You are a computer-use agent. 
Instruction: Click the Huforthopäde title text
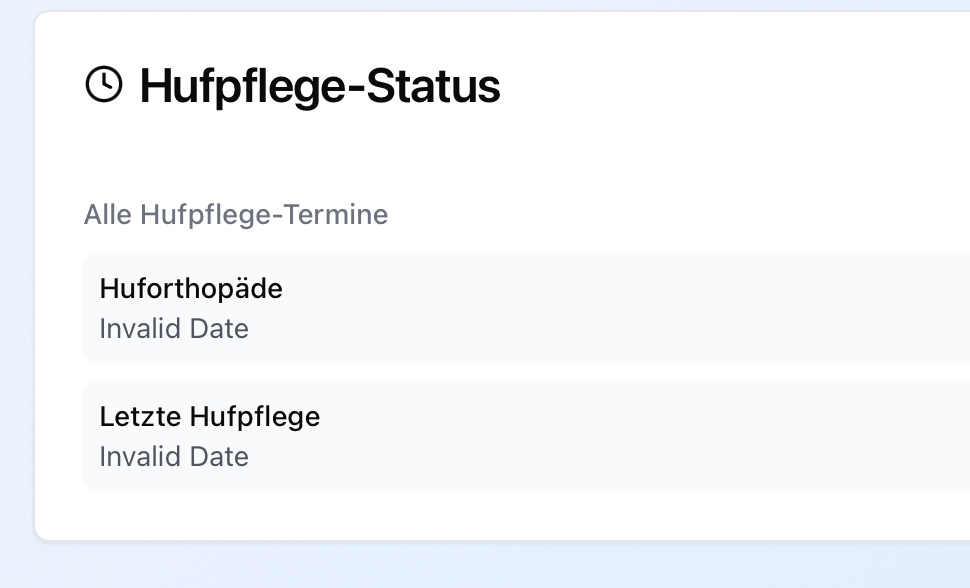pos(191,289)
